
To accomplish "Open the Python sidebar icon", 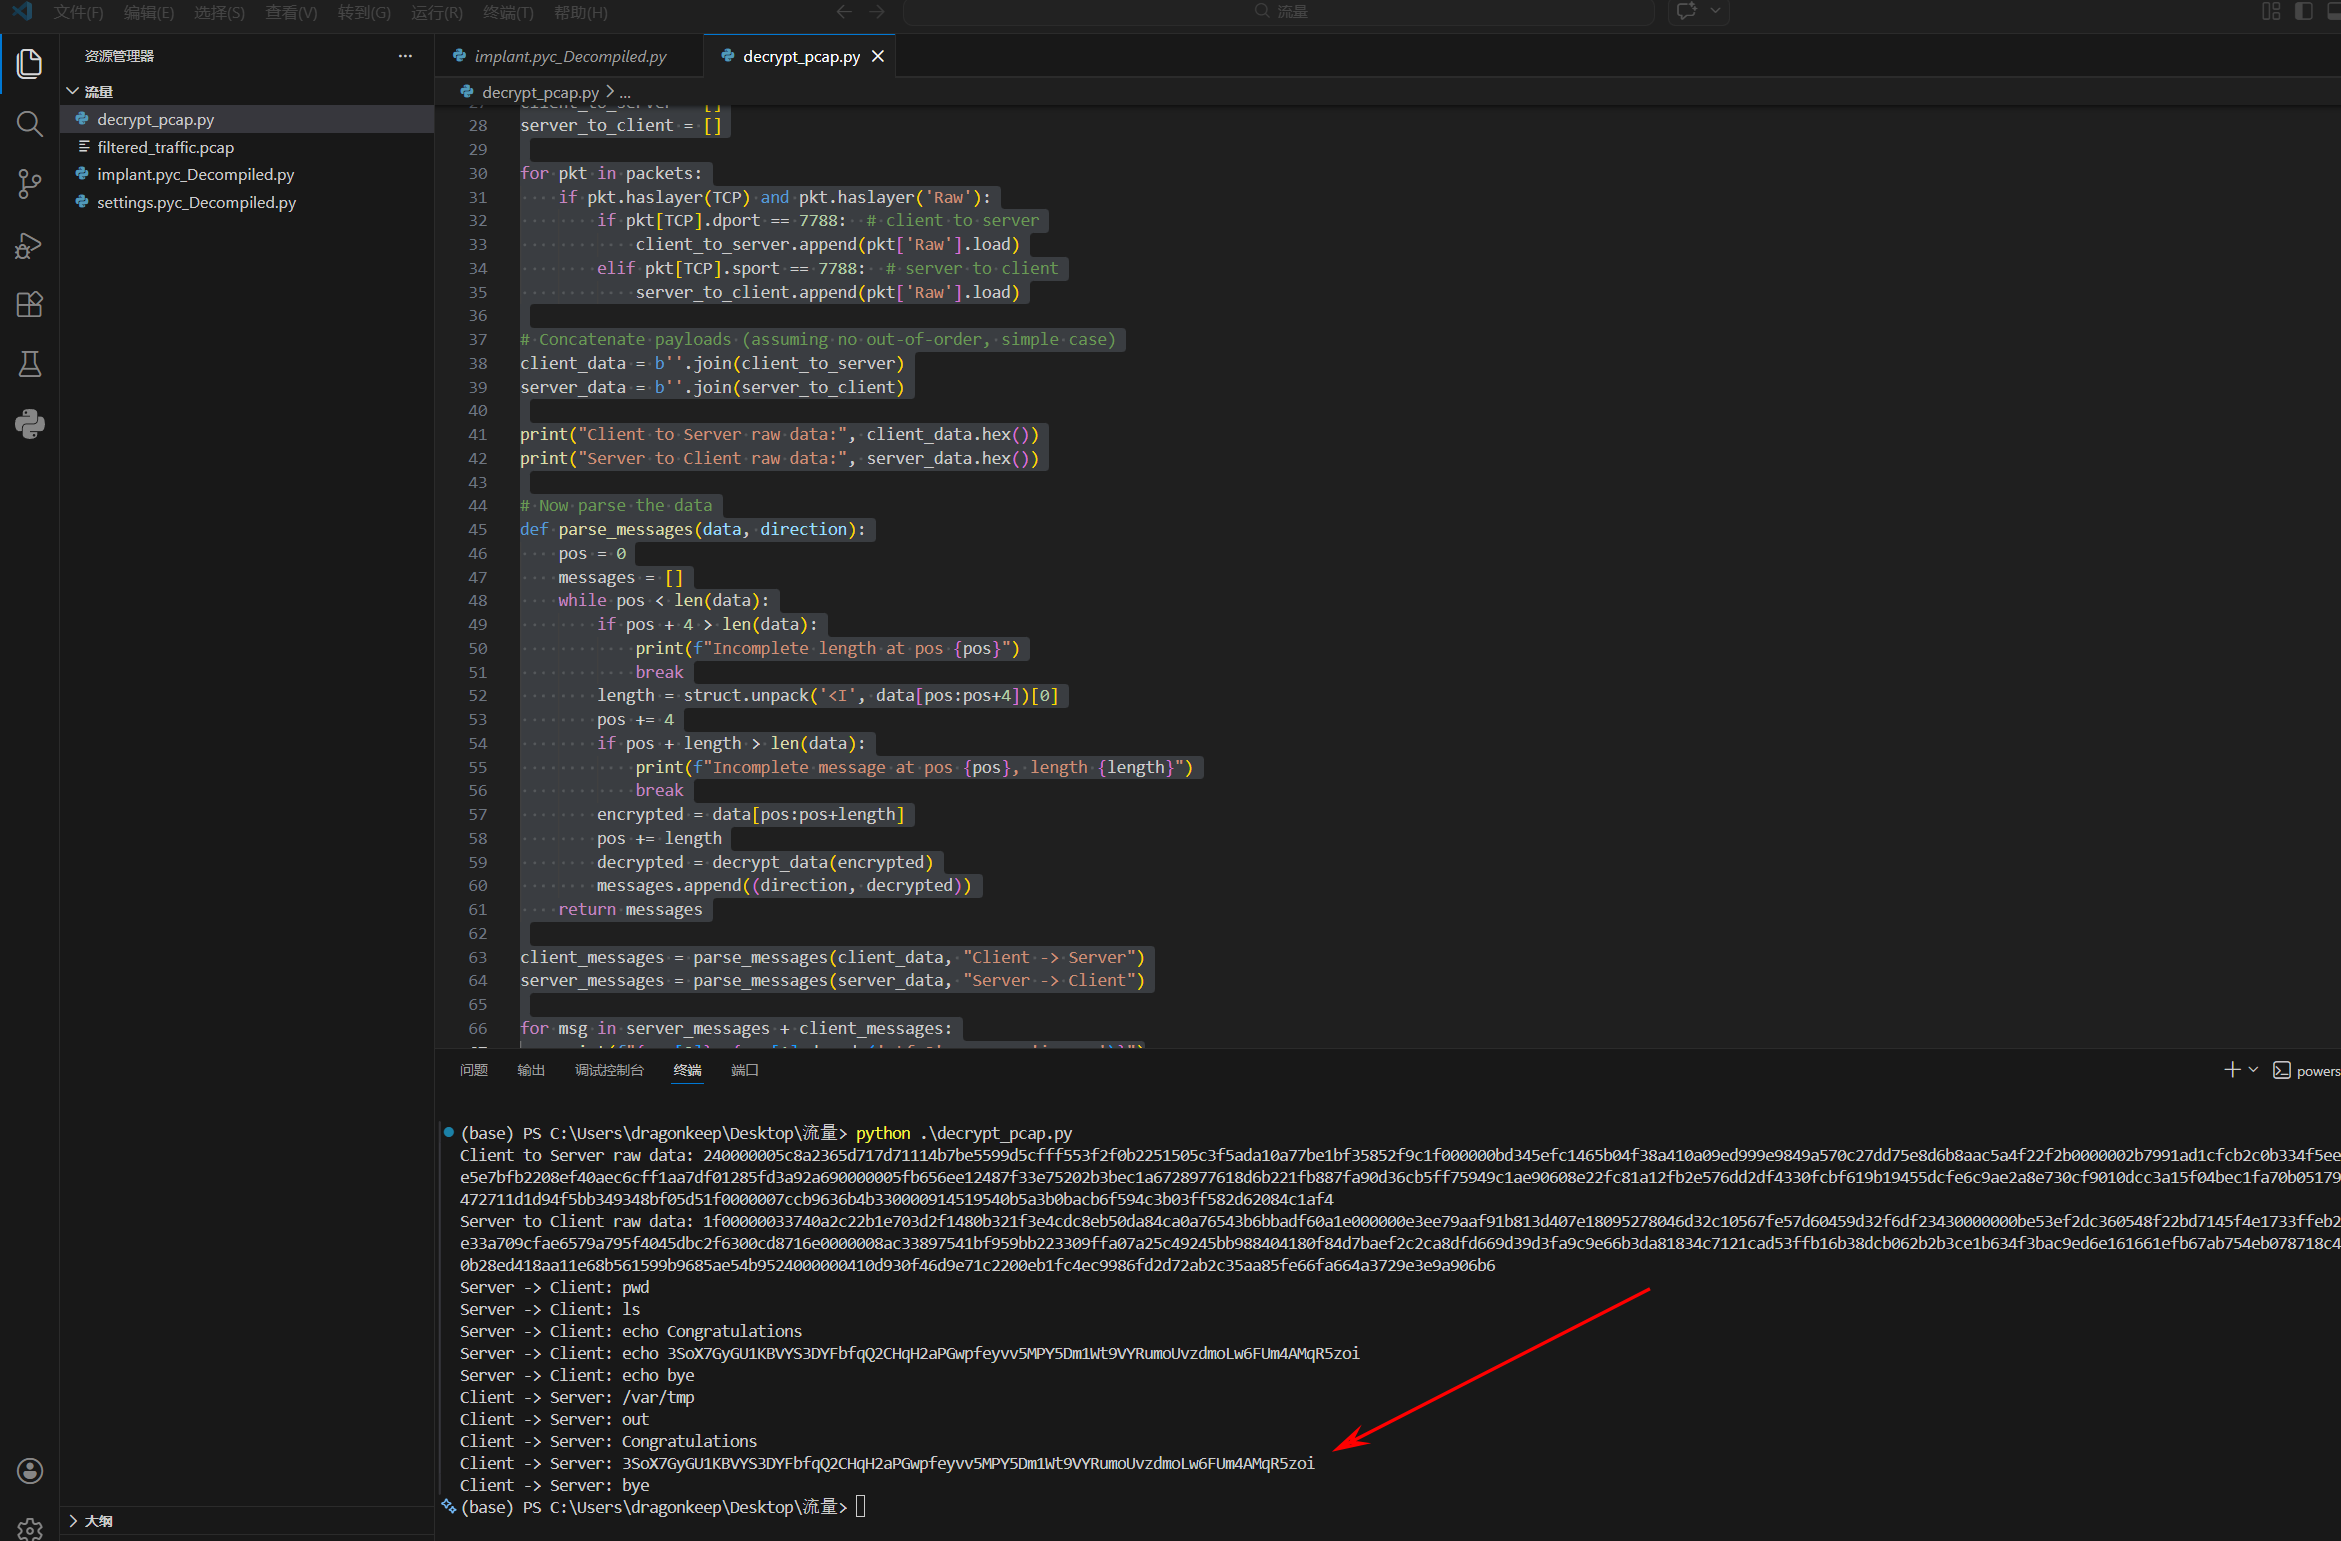I will point(29,424).
